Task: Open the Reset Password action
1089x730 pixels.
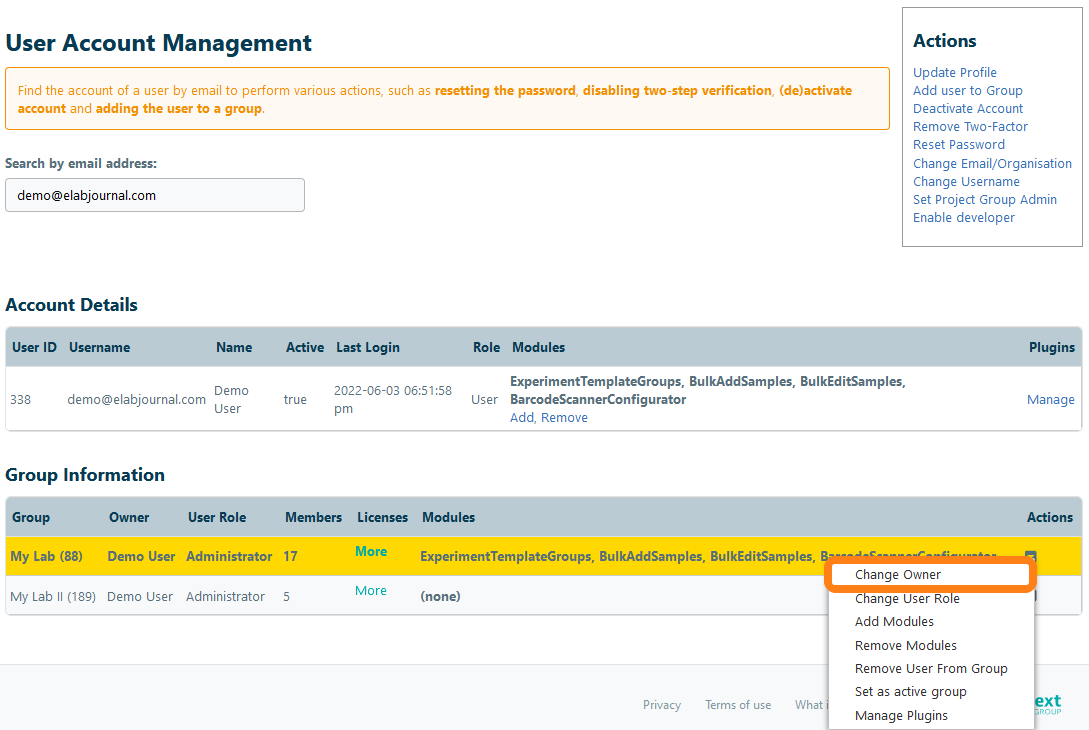Action: click(x=958, y=145)
